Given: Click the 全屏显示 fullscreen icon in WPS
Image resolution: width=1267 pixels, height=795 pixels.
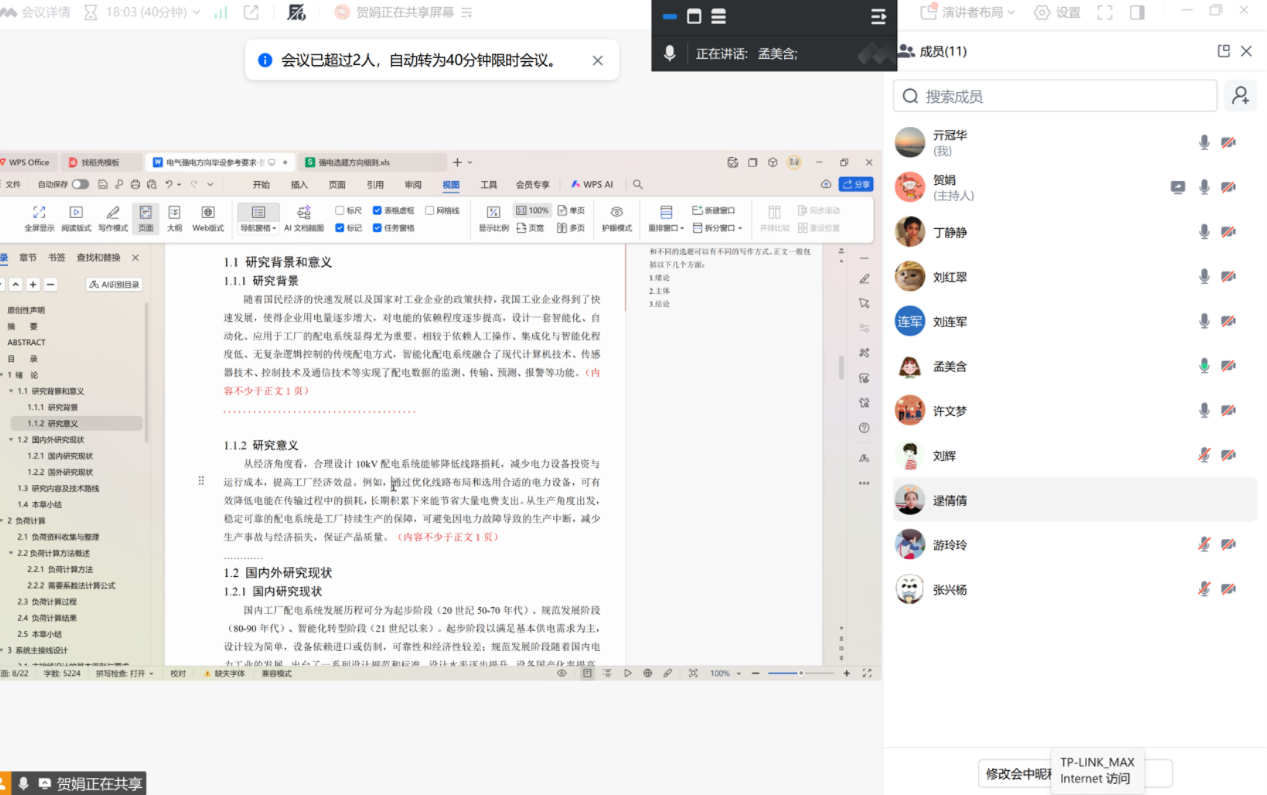Looking at the screenshot, I should click(39, 213).
